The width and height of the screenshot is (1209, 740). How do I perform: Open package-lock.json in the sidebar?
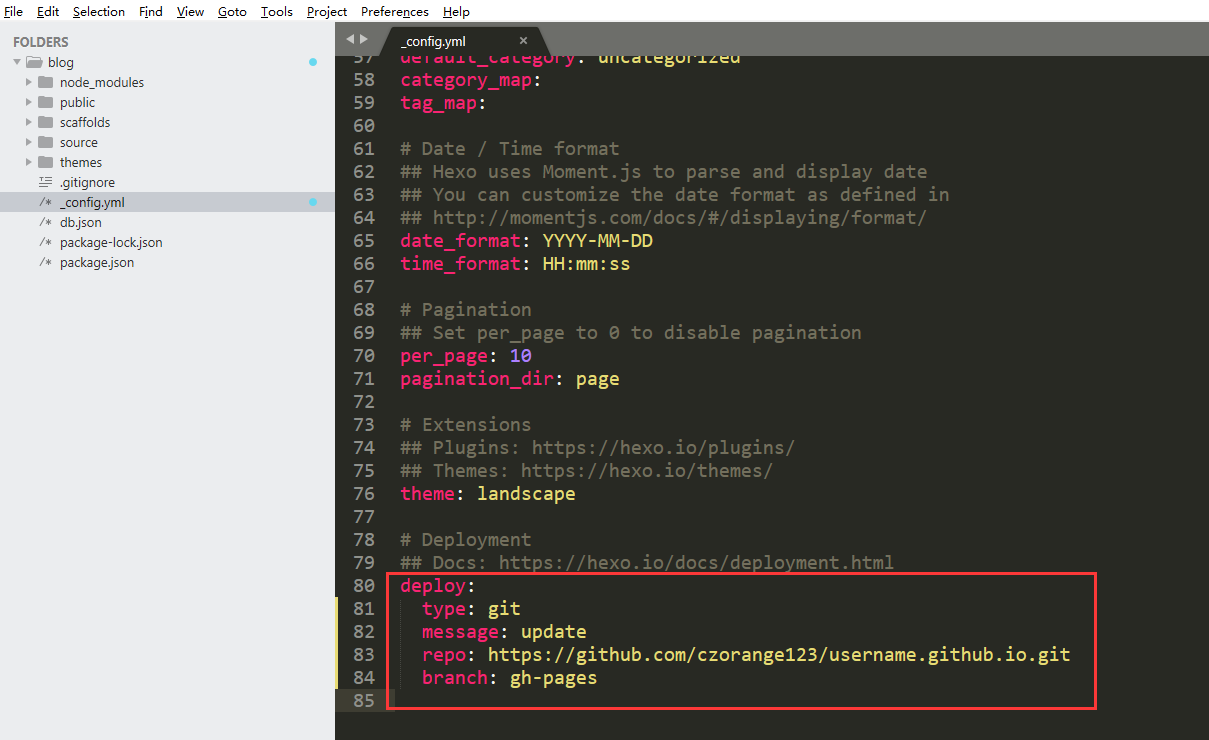tap(110, 242)
